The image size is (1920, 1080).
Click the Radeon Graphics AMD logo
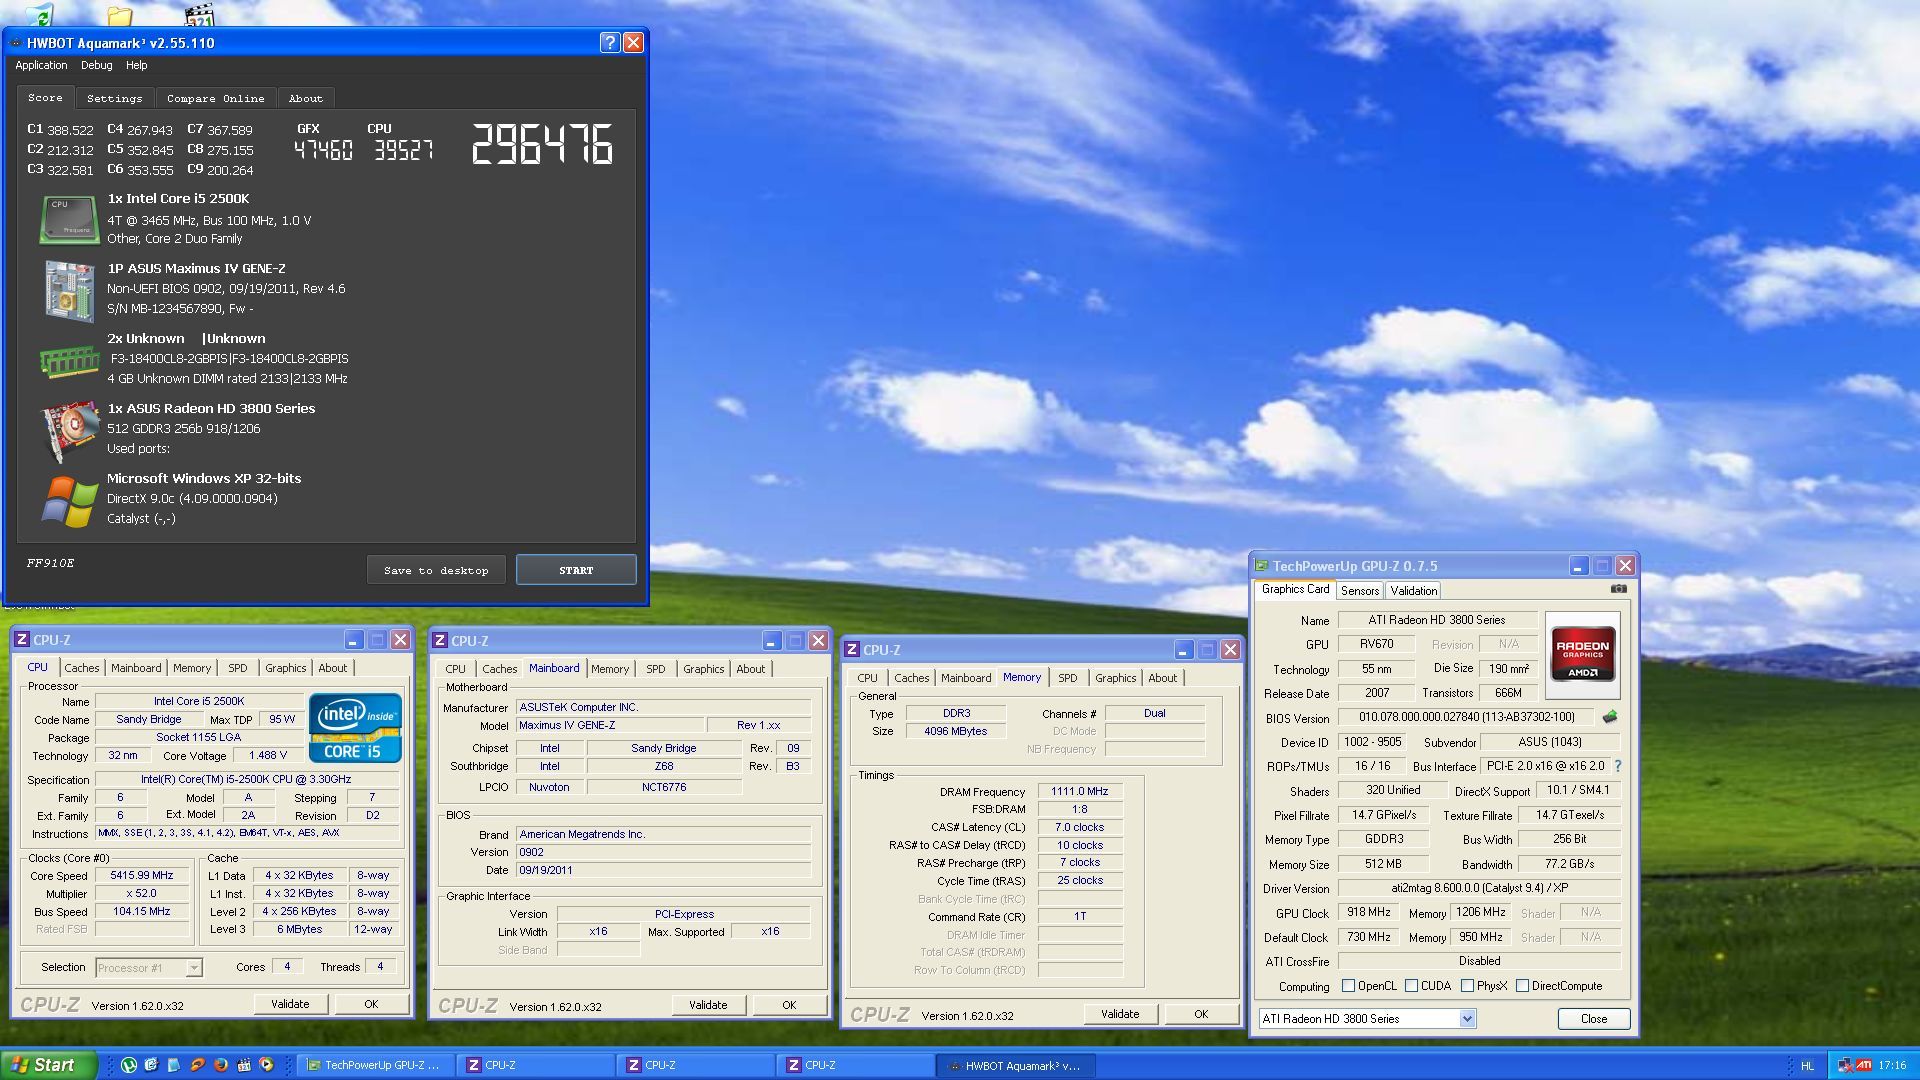tap(1582, 654)
